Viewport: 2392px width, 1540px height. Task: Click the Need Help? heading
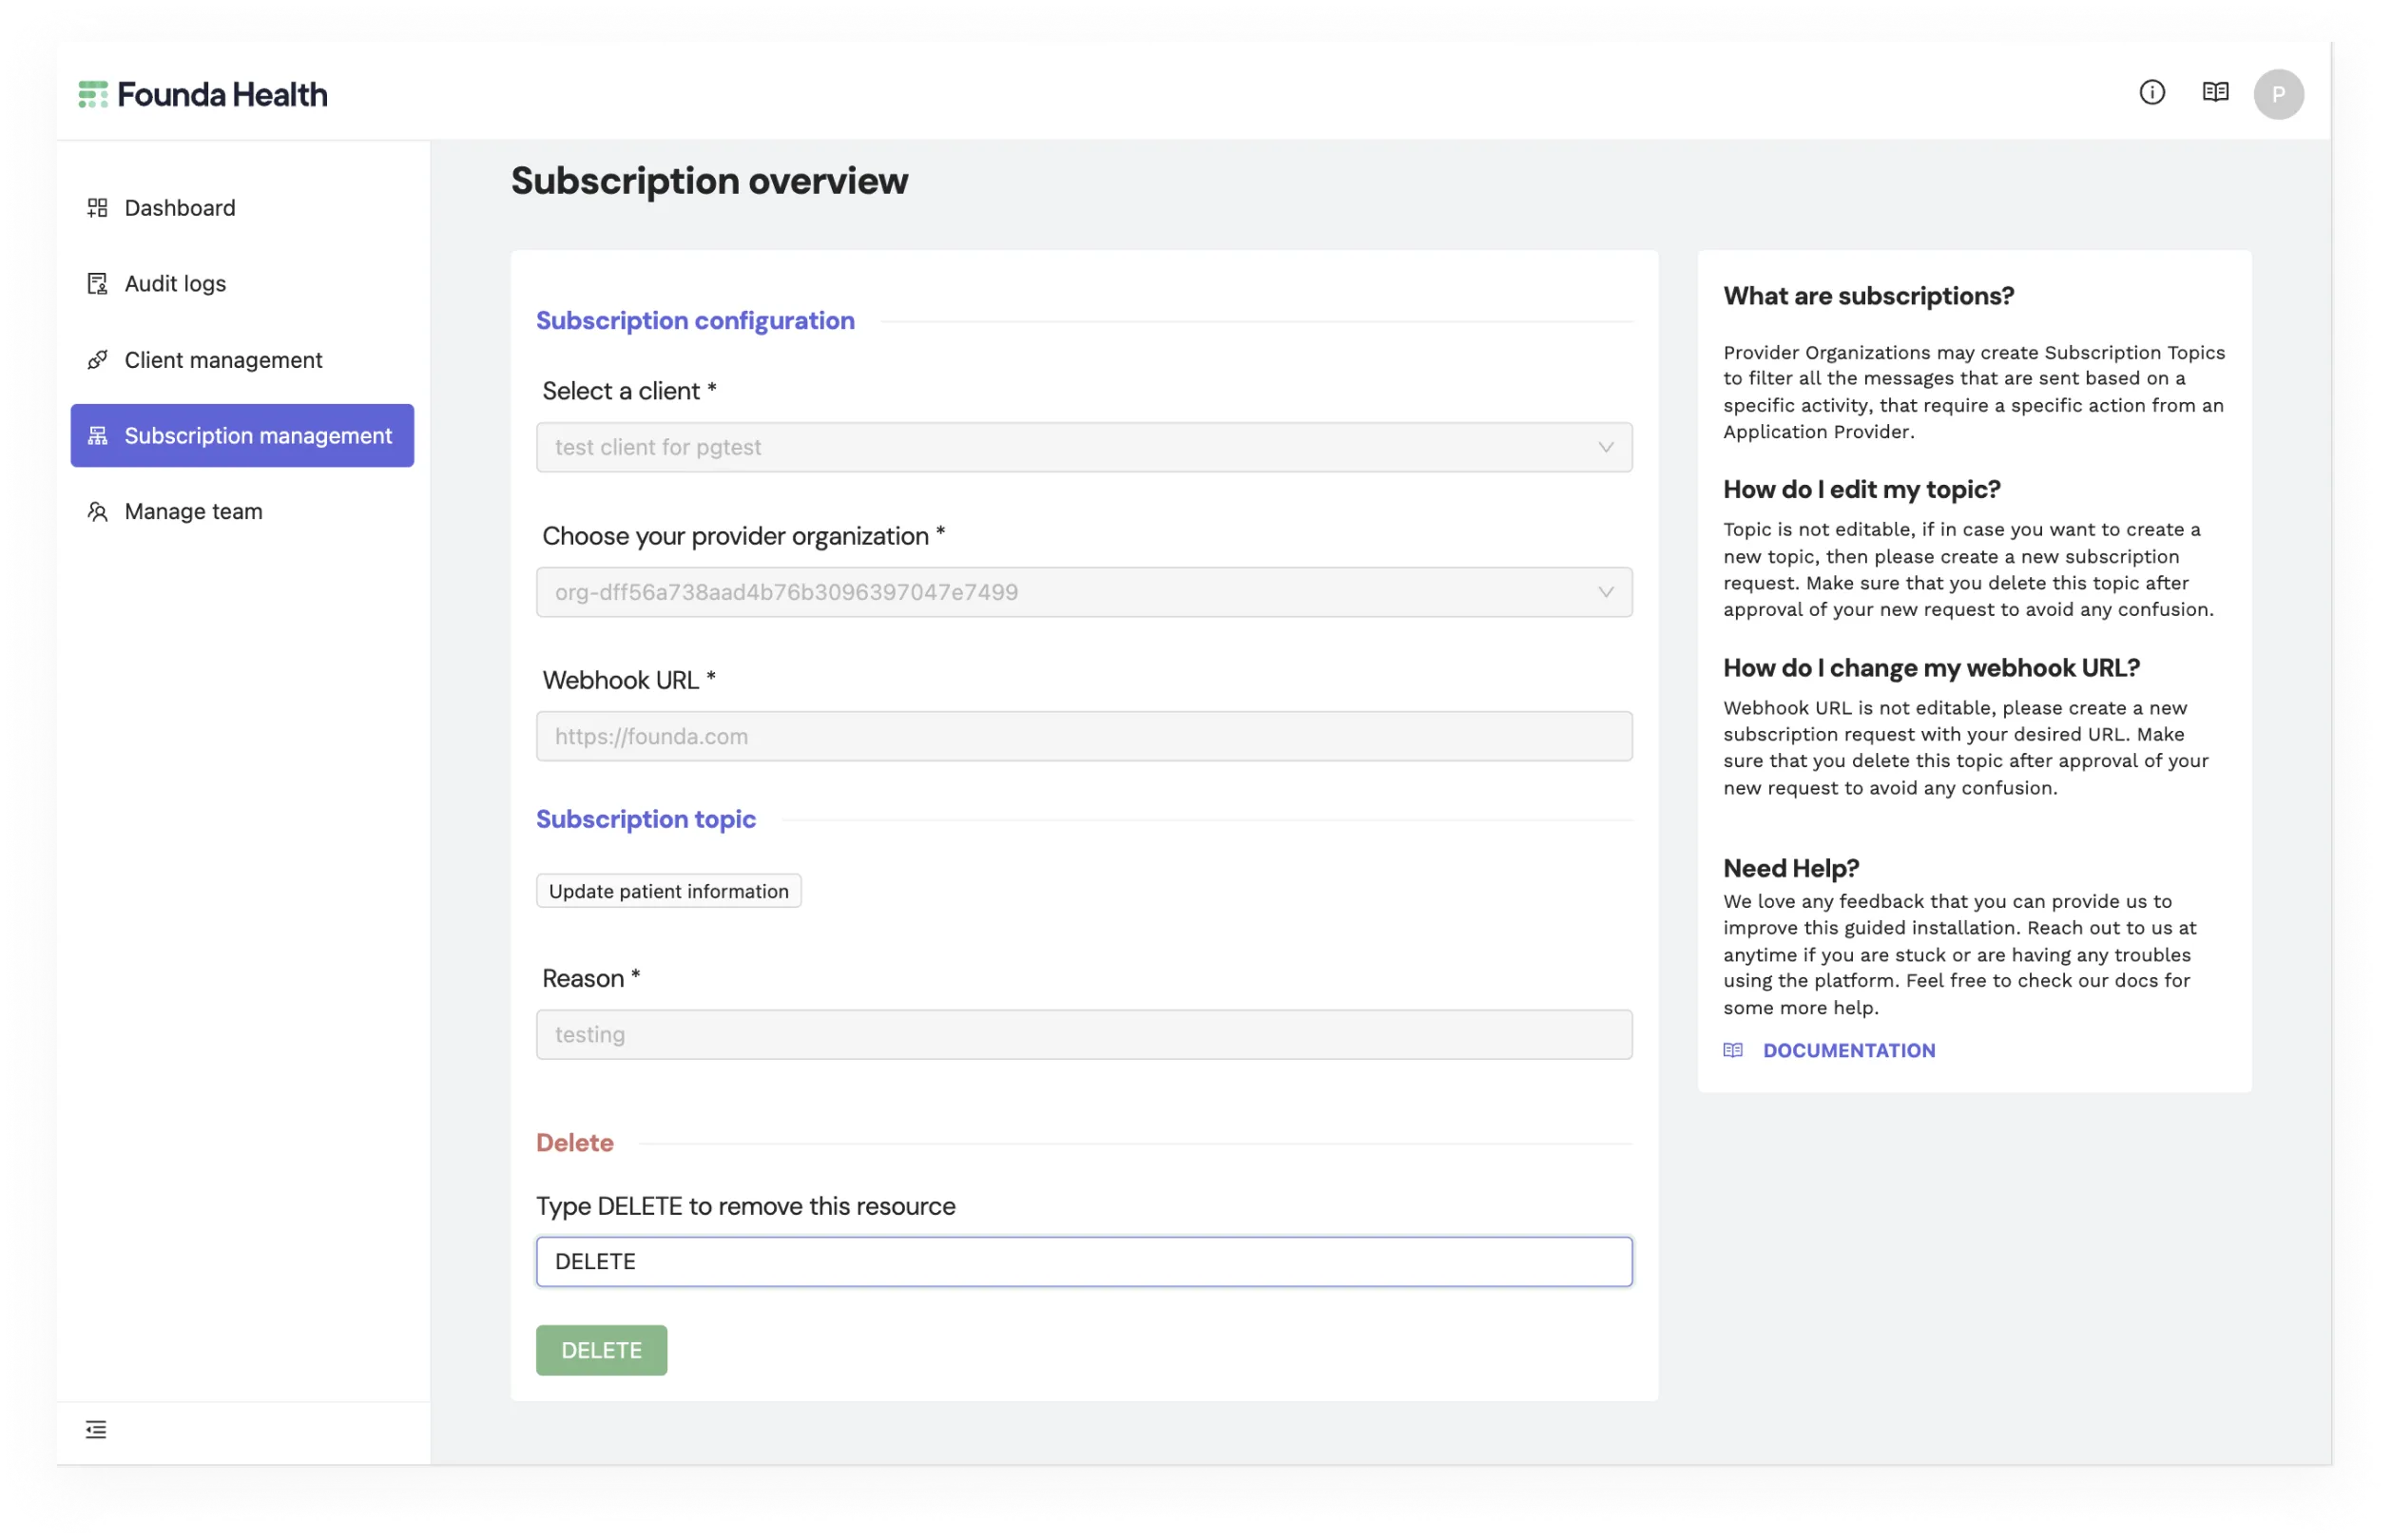tap(1790, 868)
